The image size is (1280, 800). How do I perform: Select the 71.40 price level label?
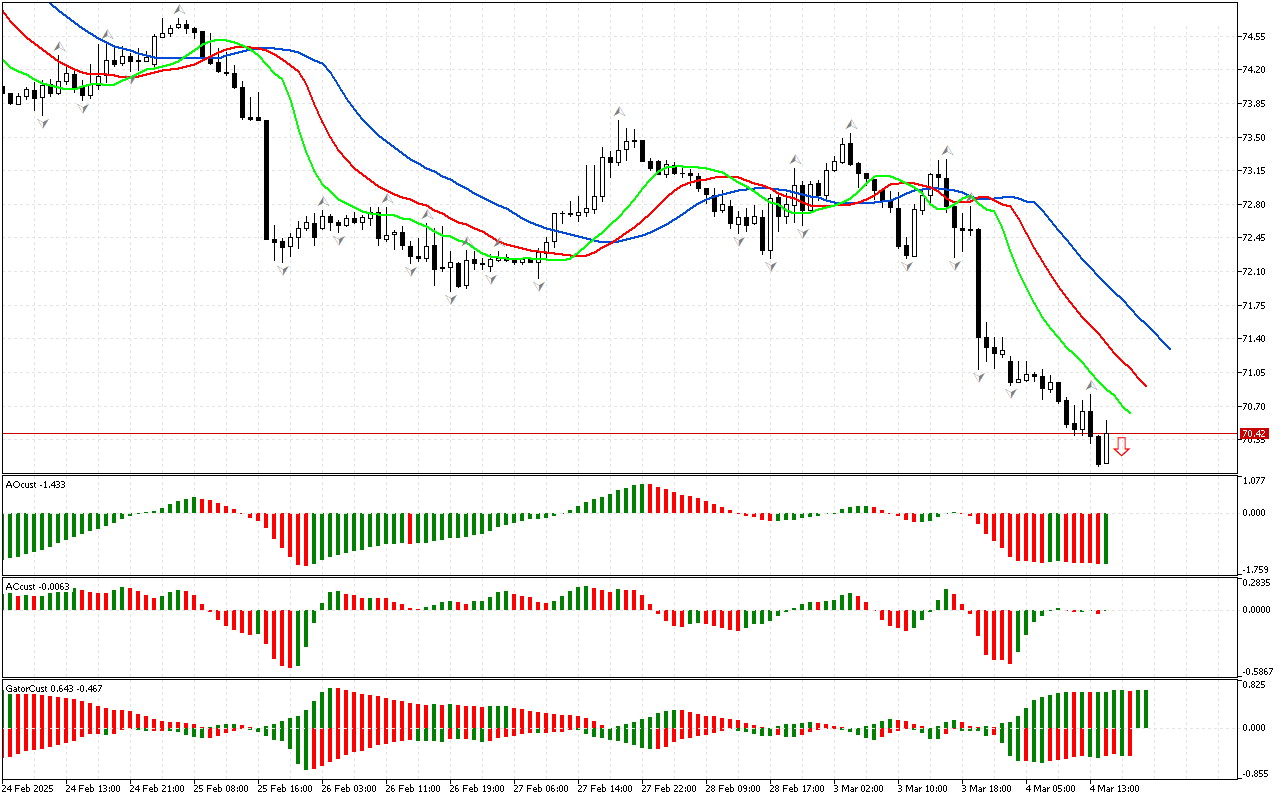(1253, 339)
